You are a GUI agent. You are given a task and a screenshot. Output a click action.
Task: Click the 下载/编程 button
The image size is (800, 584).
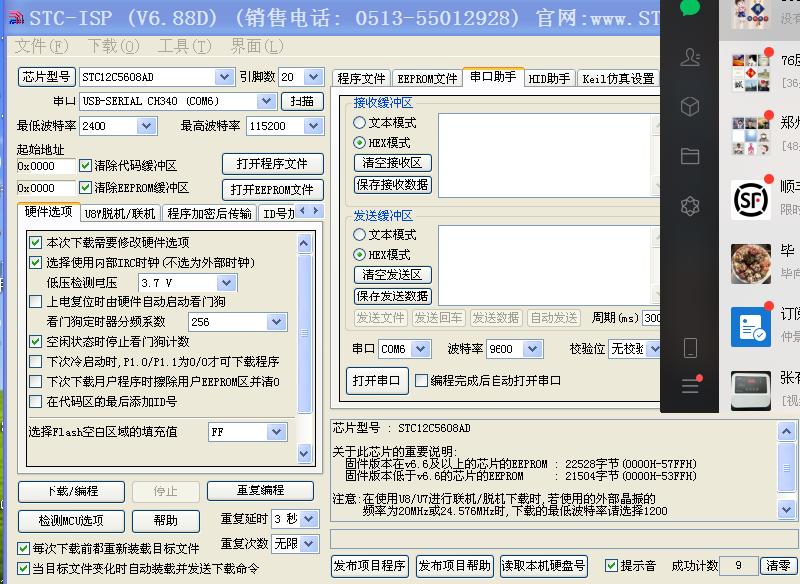pyautogui.click(x=73, y=491)
